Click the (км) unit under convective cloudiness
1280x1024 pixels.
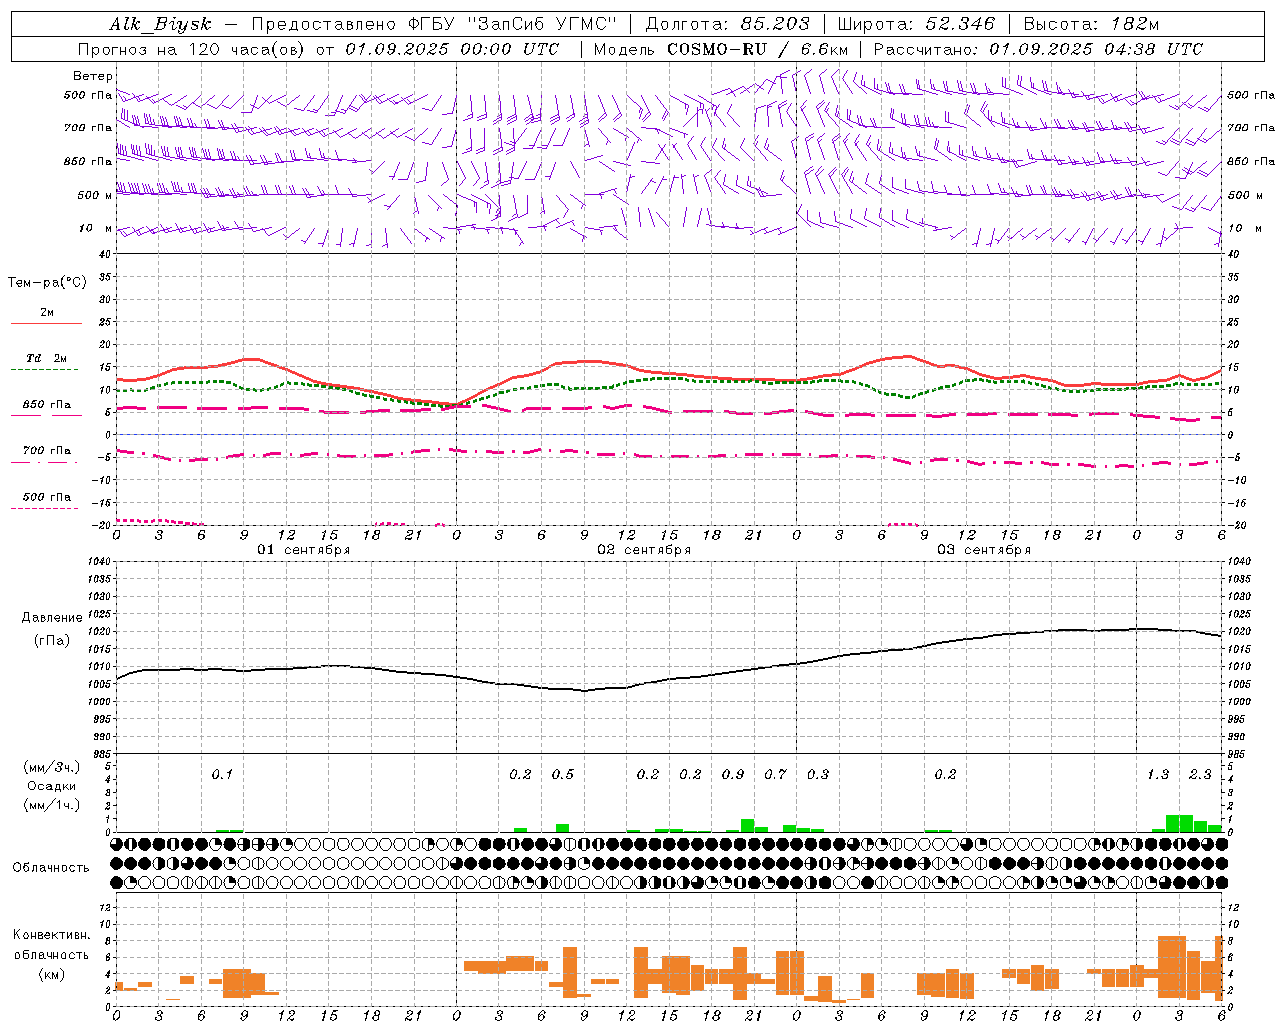[51, 974]
